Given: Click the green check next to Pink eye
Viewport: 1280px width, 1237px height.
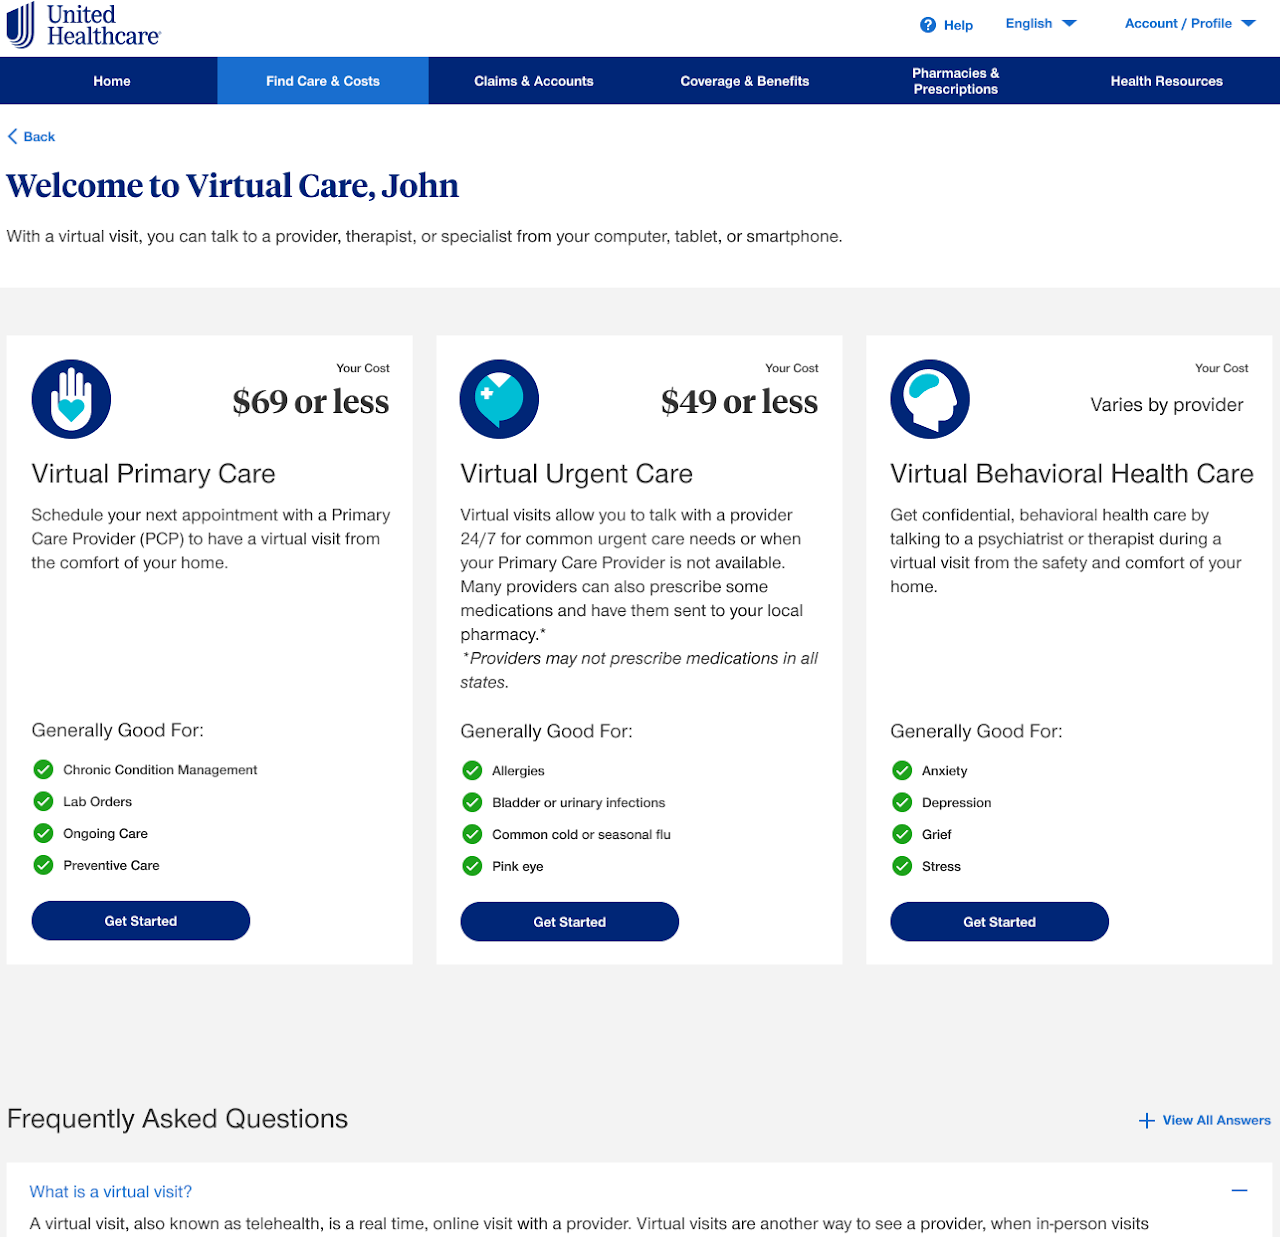Looking at the screenshot, I should click(472, 866).
